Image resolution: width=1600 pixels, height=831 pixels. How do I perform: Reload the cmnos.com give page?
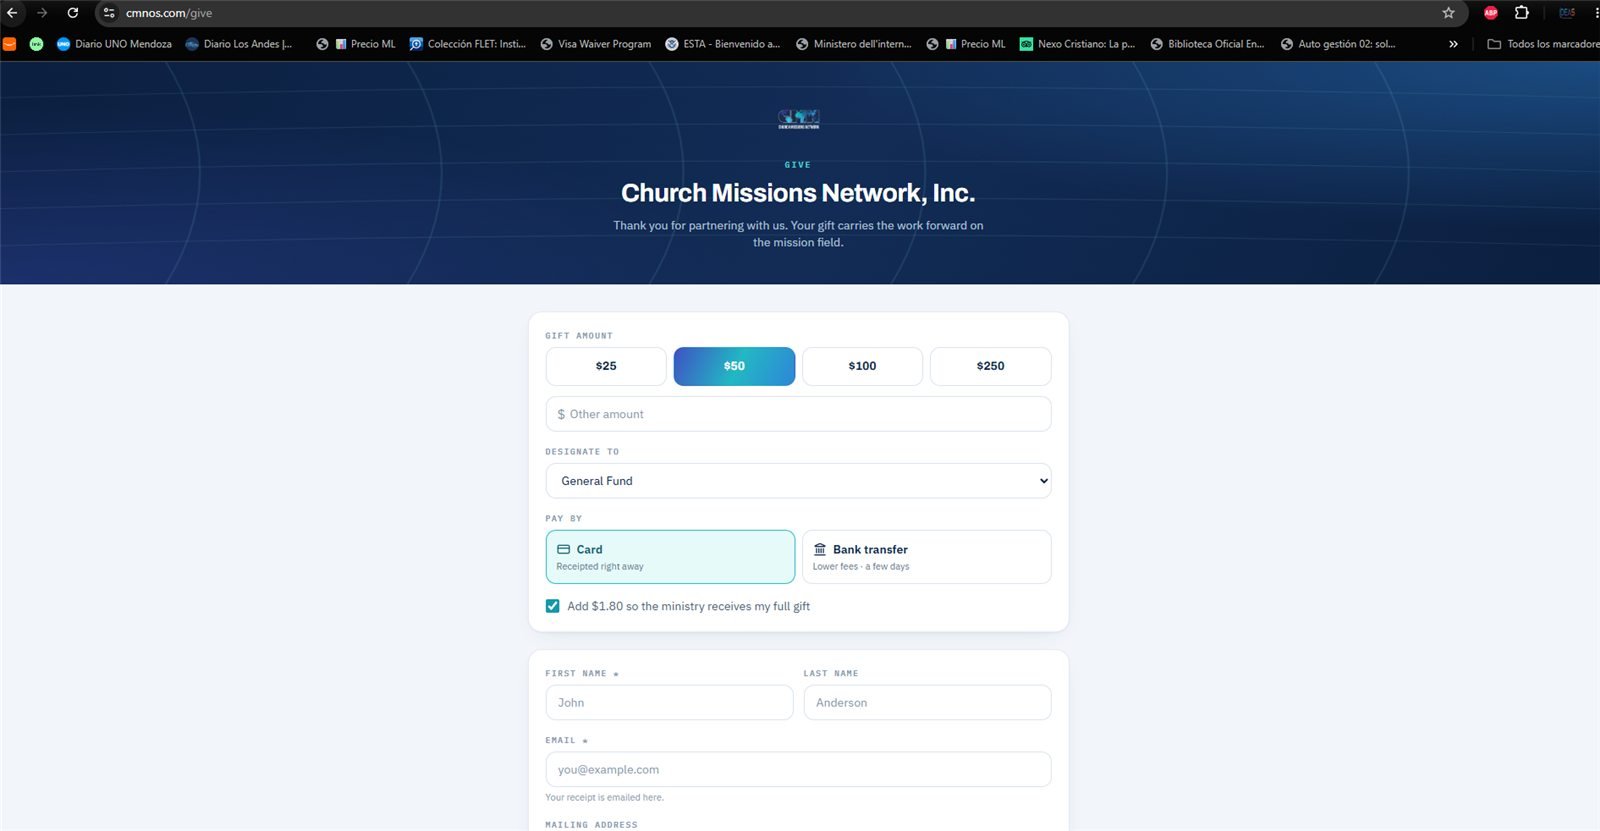[73, 13]
